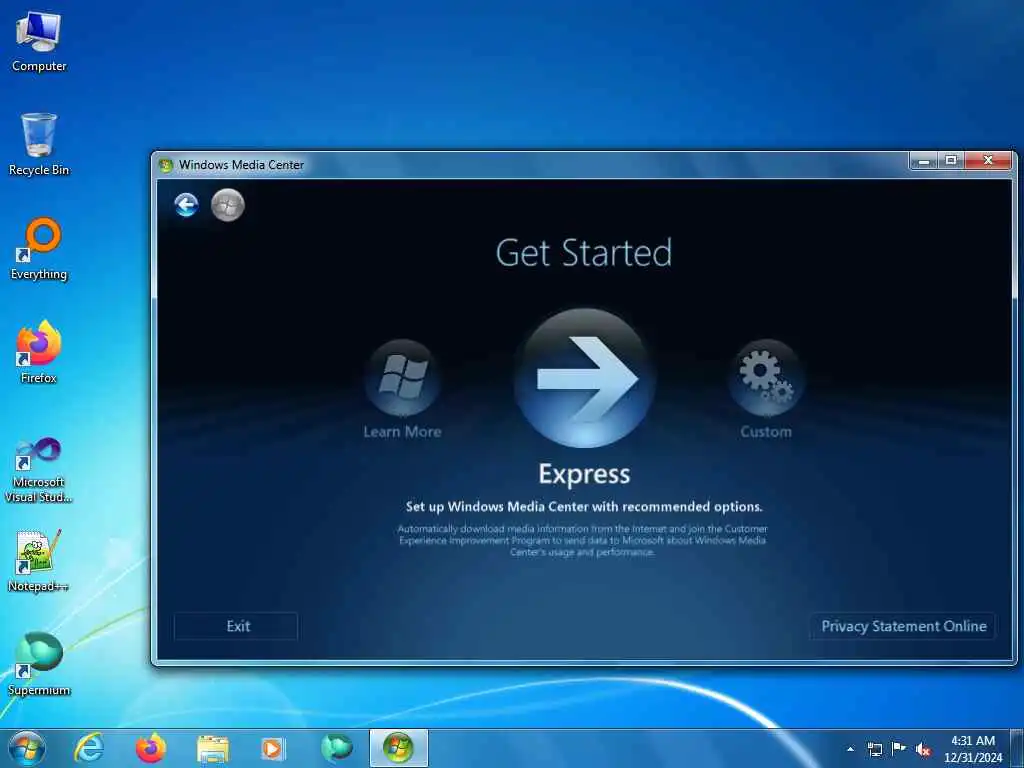Open Windows Media Player from taskbar
This screenshot has width=1024, height=768.
pyautogui.click(x=273, y=749)
